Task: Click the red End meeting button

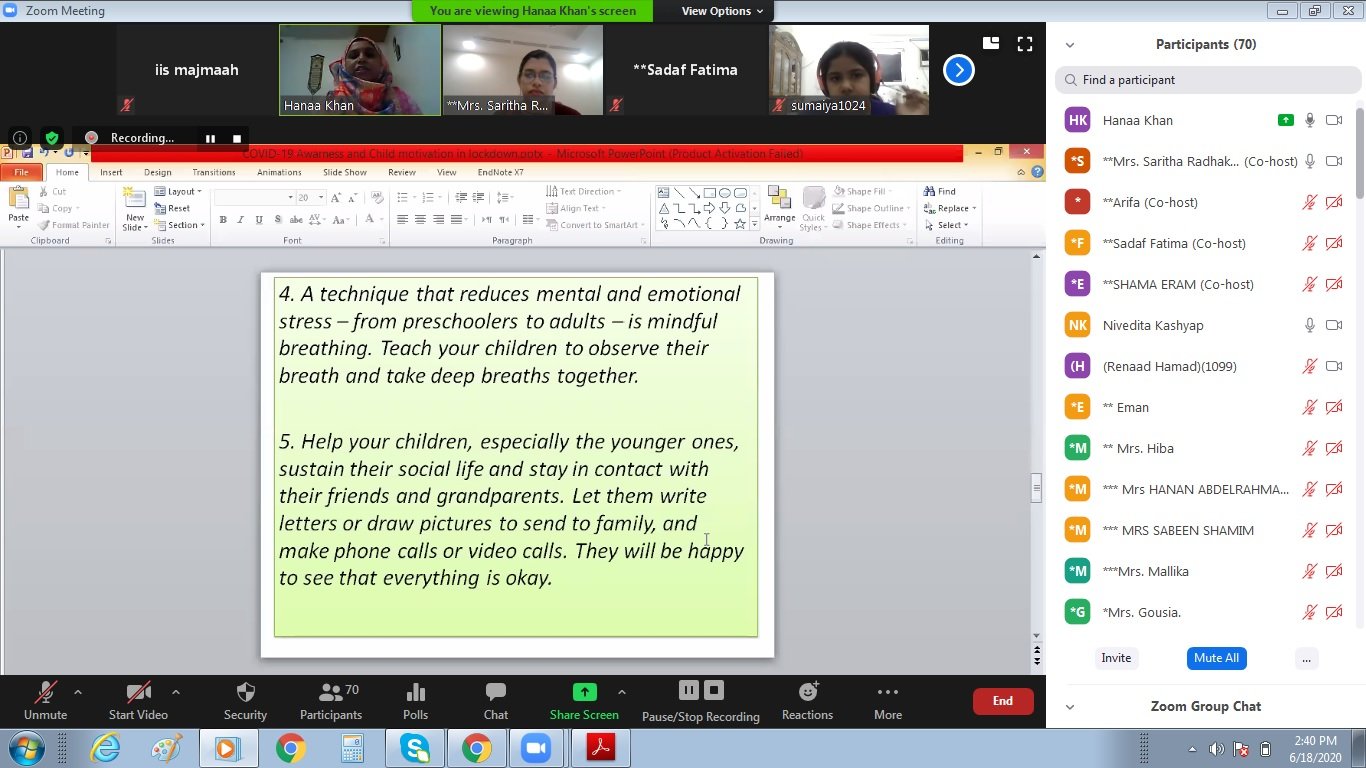Action: pos(1003,701)
